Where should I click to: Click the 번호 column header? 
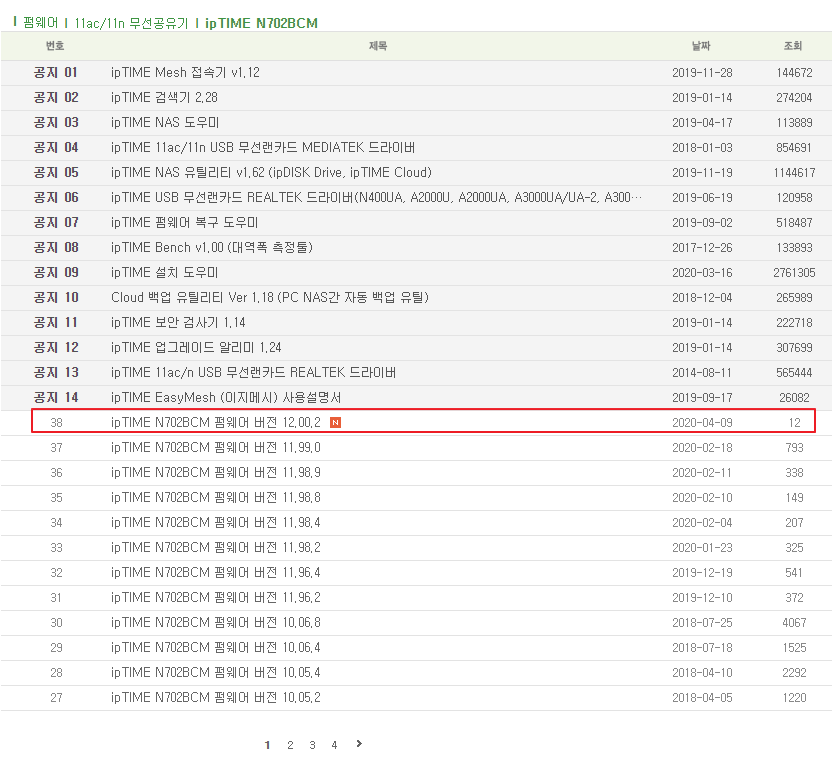(x=55, y=46)
